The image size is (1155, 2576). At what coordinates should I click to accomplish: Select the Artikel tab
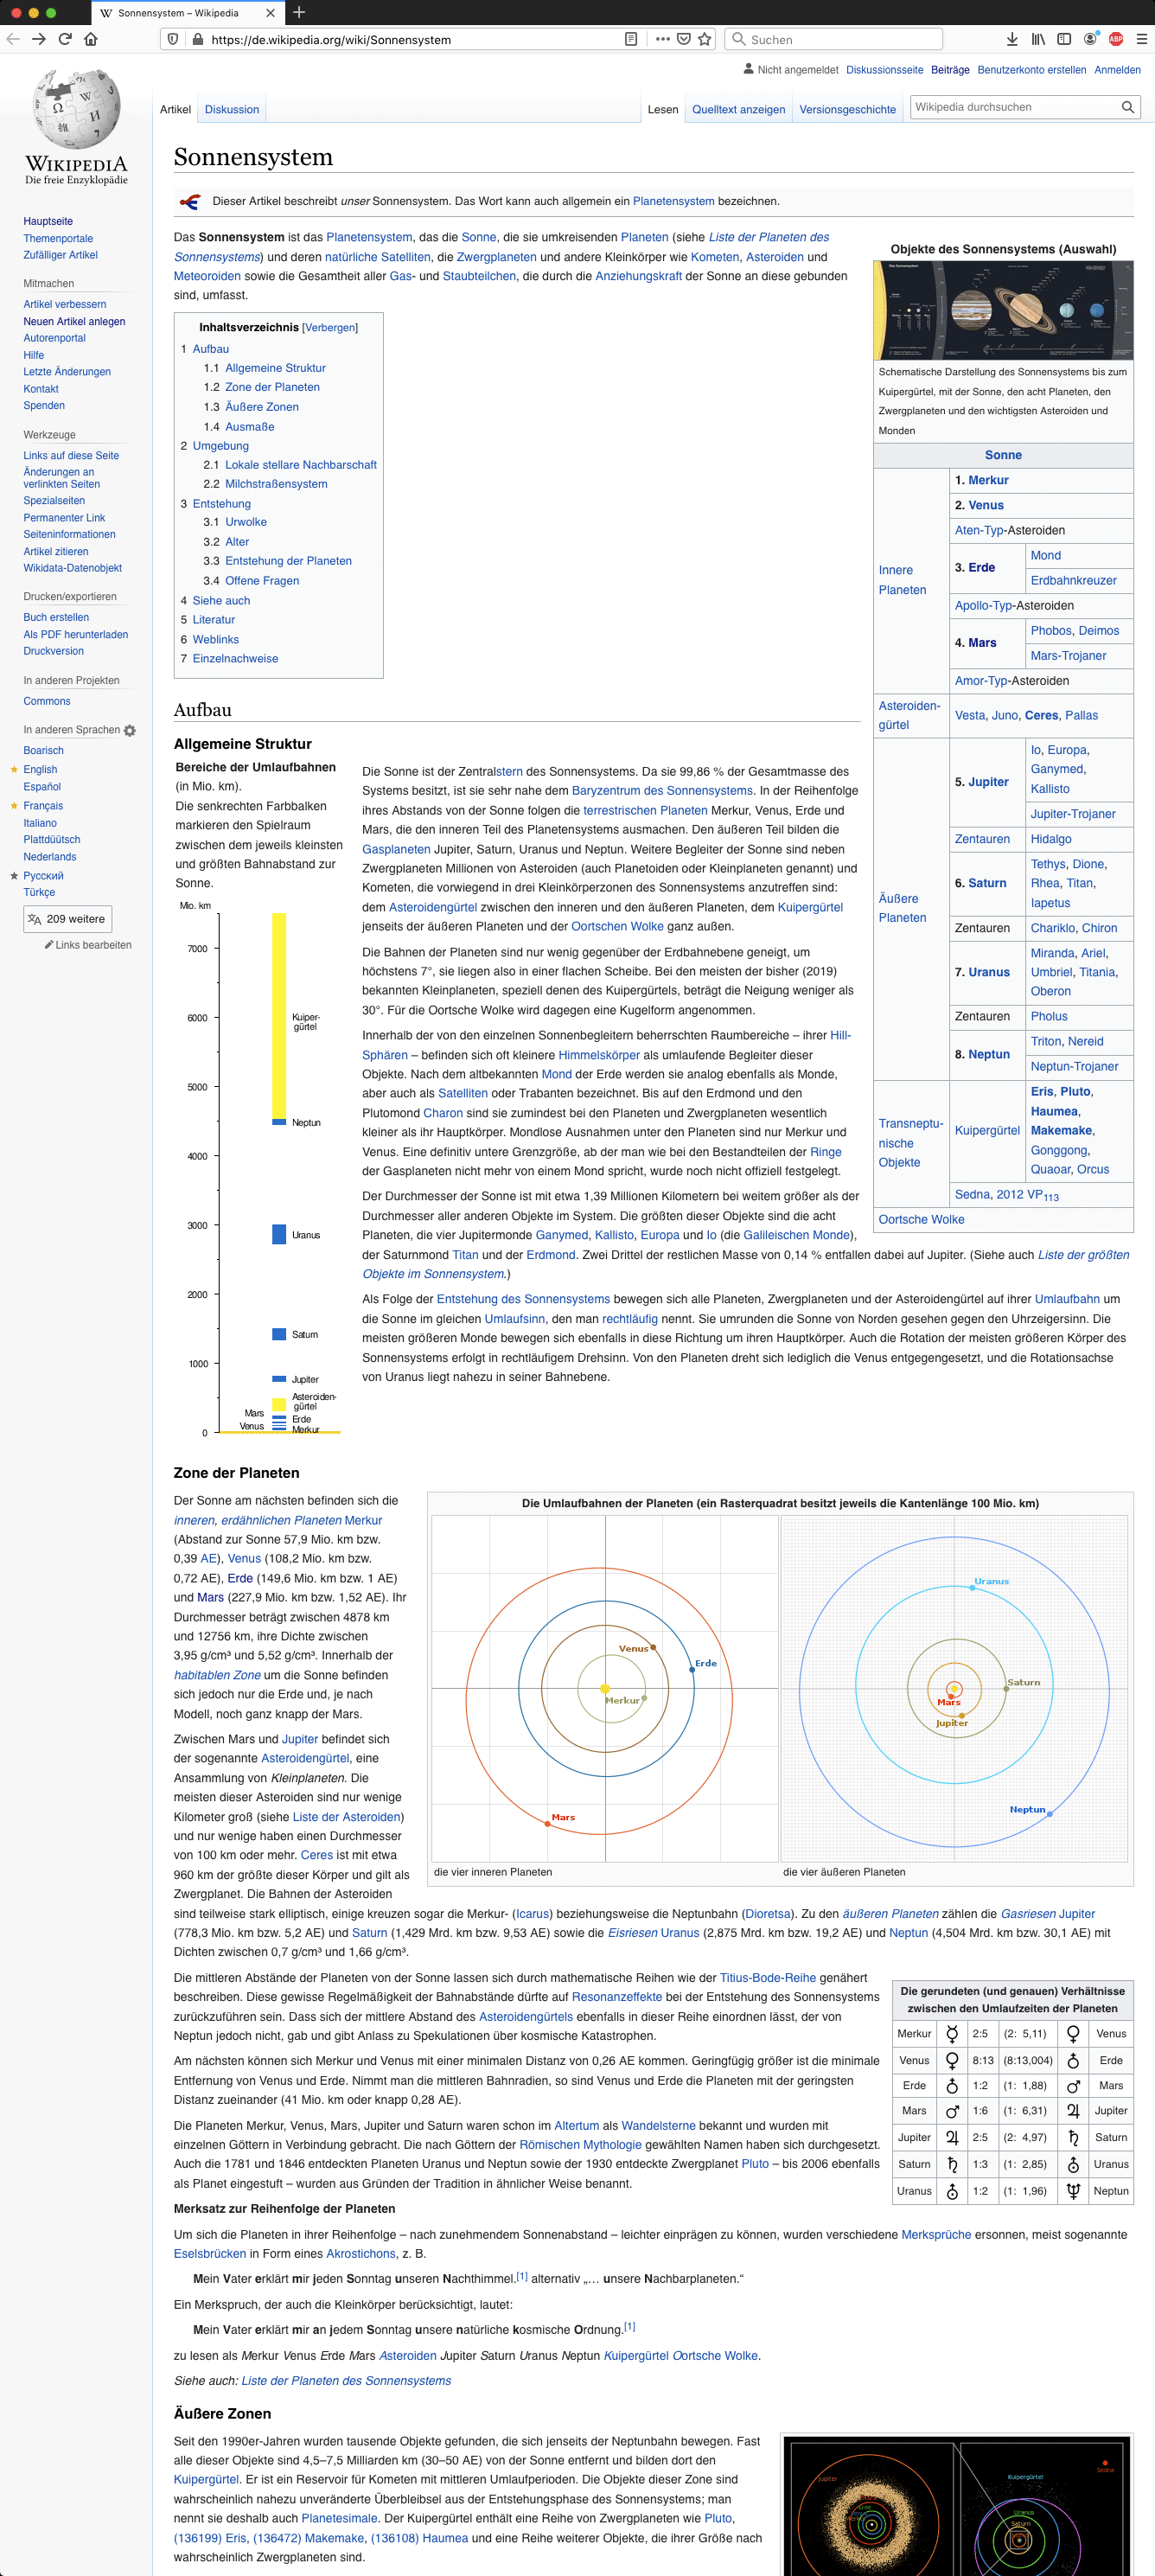(x=175, y=109)
